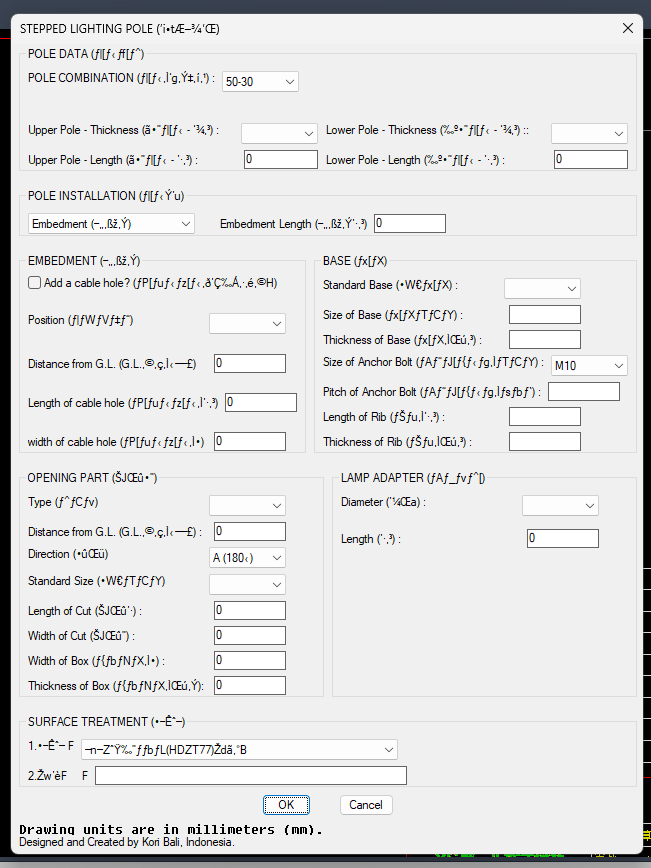
Task: Click the Length of cable hole field
Action: (x=261, y=402)
